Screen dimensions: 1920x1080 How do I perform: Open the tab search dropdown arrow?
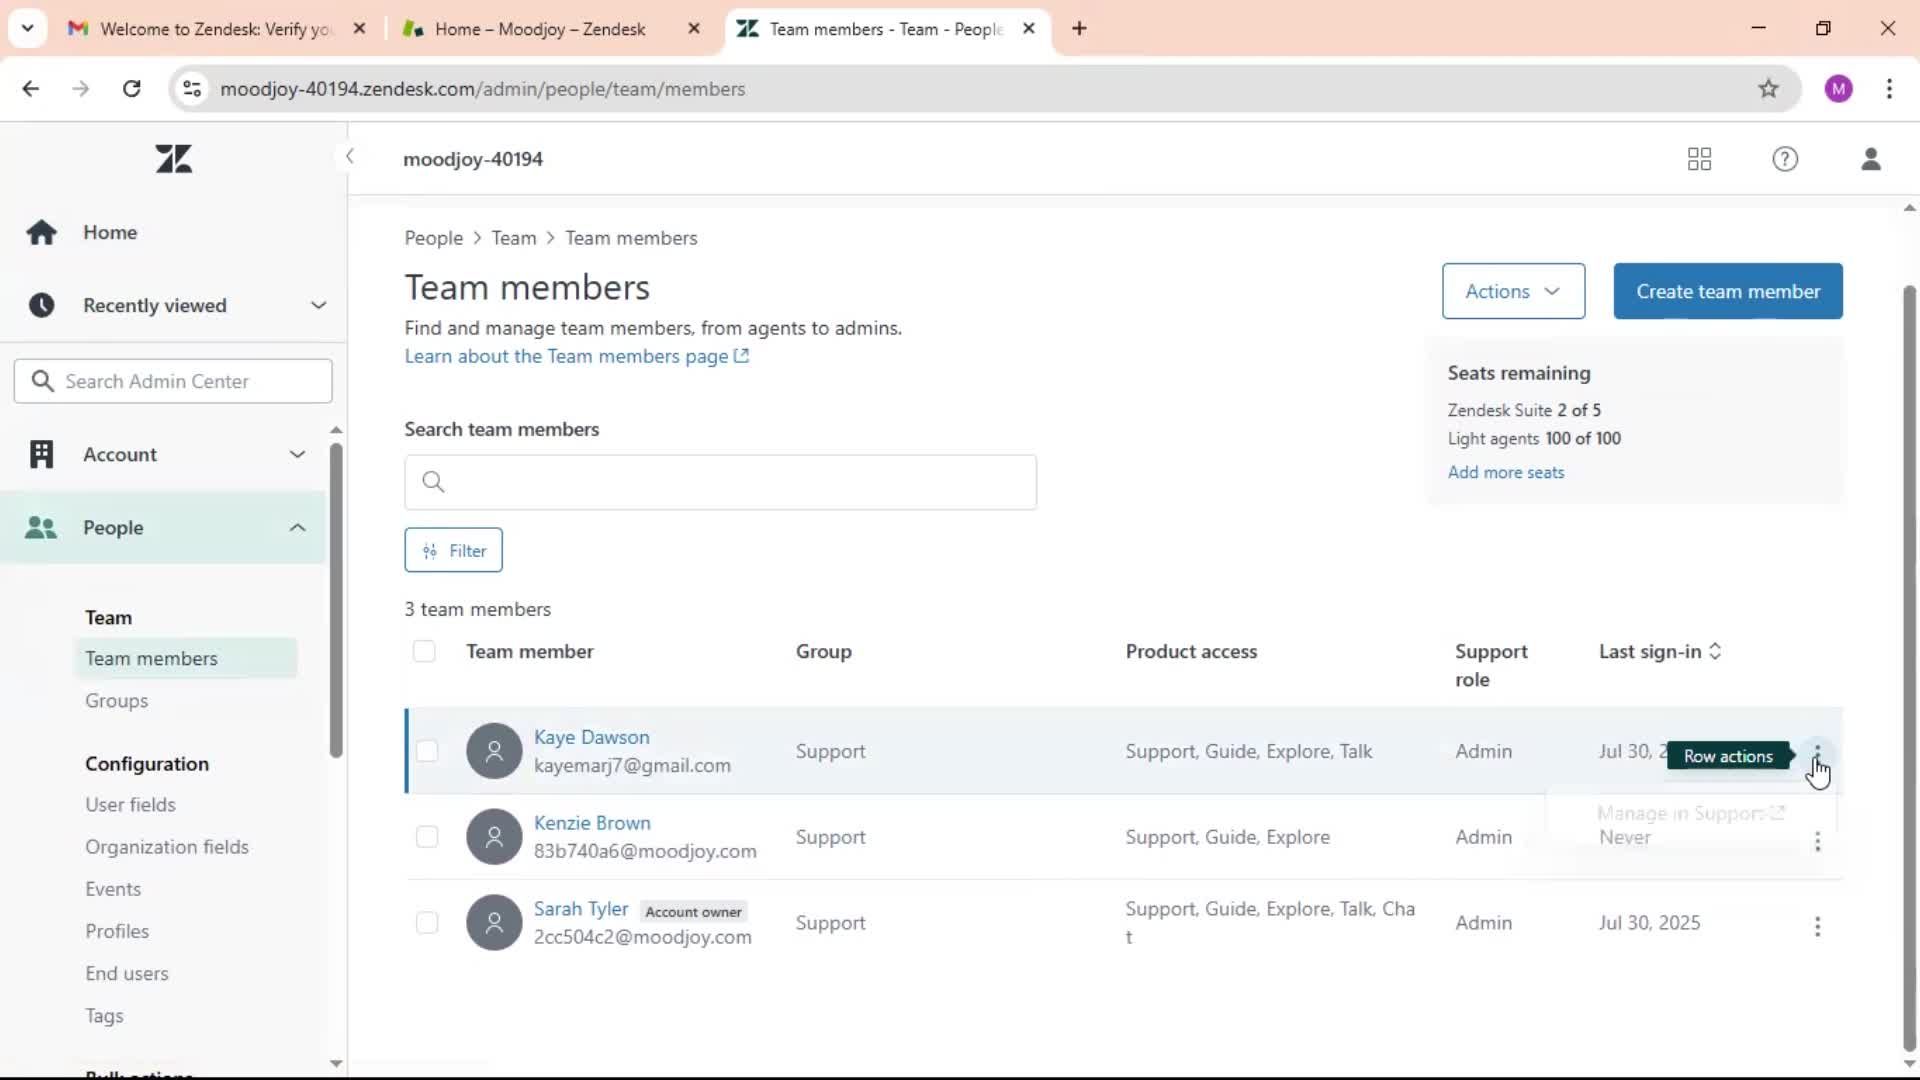click(27, 29)
